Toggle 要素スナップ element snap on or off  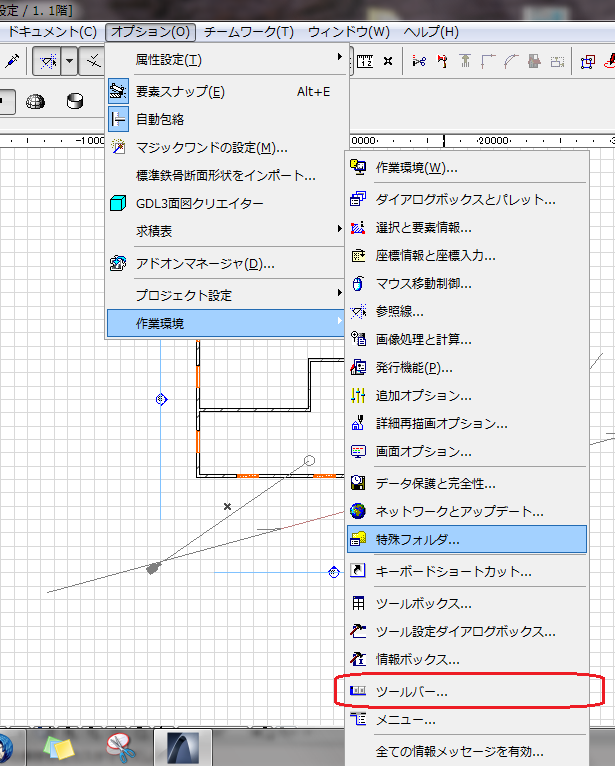(180, 92)
